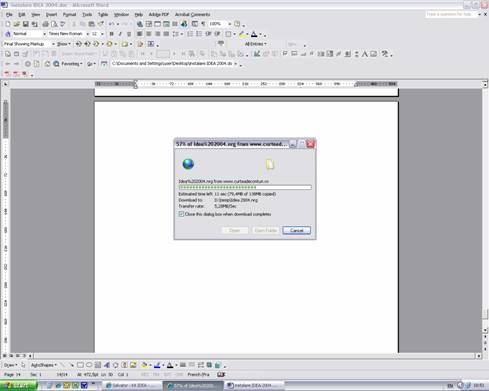Open the Style dropdown showing Normal
Image resolution: width=489 pixels, height=391 pixels.
[29, 34]
